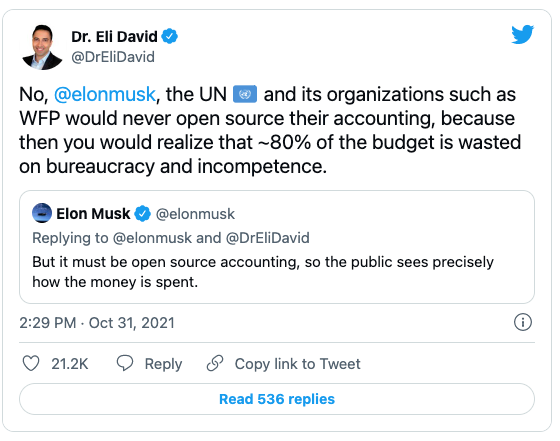Click Dr. Eli David's verified badge

click(x=170, y=36)
